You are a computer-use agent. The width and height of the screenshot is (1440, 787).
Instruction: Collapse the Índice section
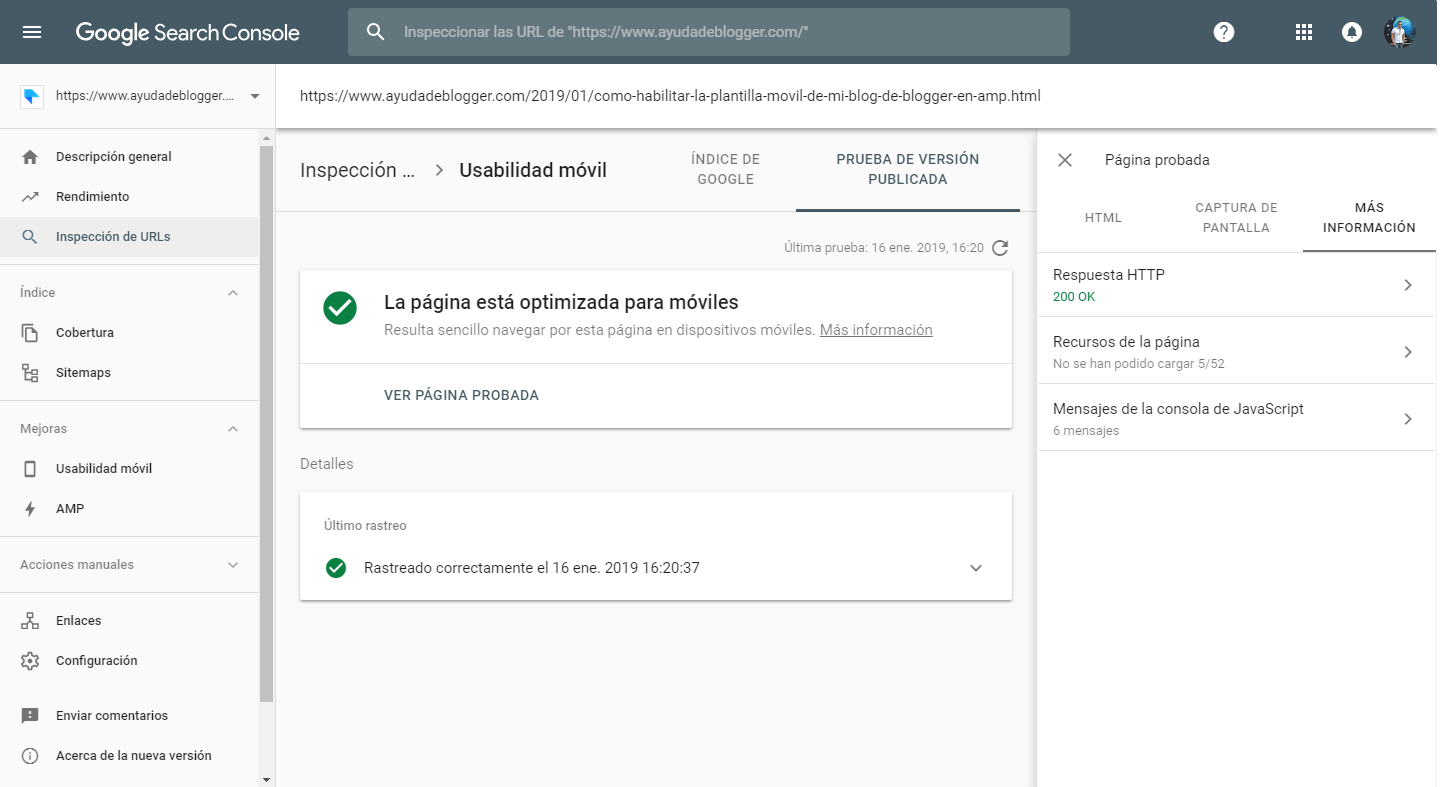pyautogui.click(x=233, y=293)
